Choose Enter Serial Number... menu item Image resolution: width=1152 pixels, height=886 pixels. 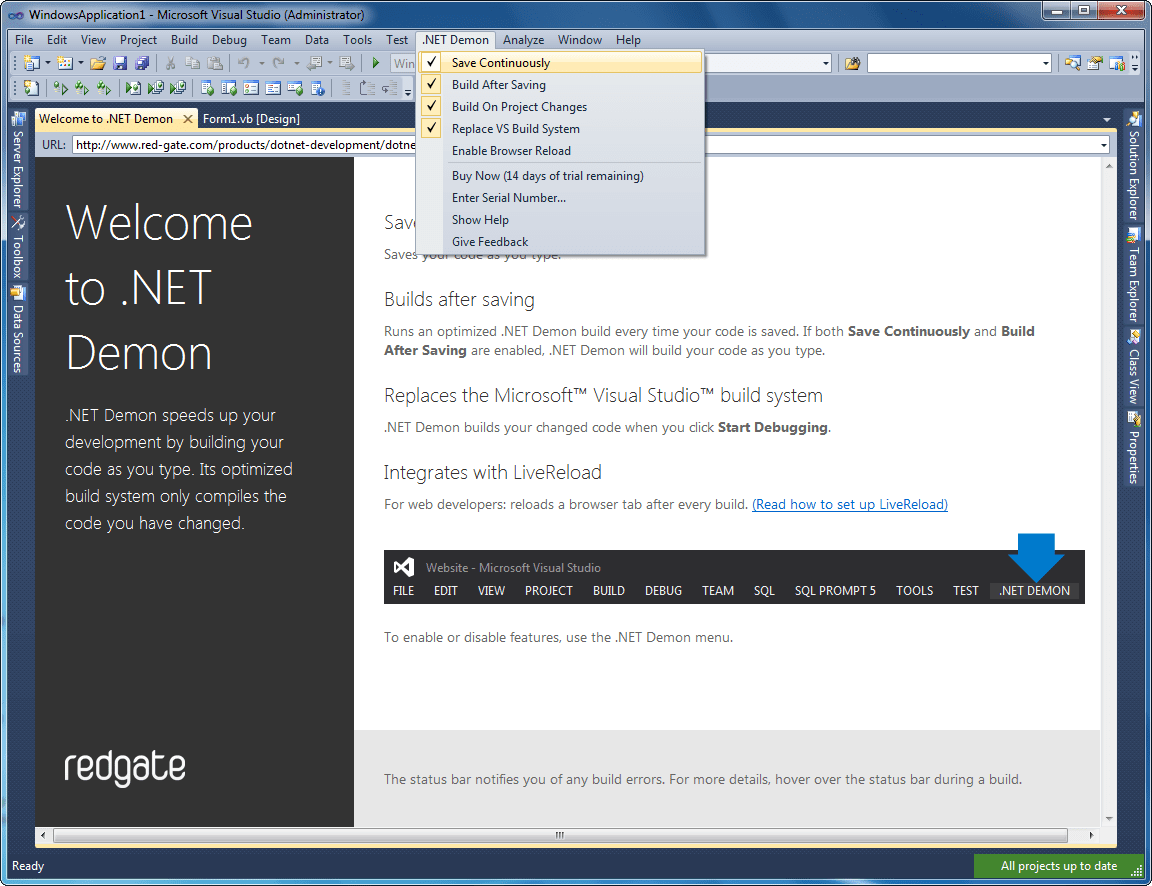[x=560, y=198]
